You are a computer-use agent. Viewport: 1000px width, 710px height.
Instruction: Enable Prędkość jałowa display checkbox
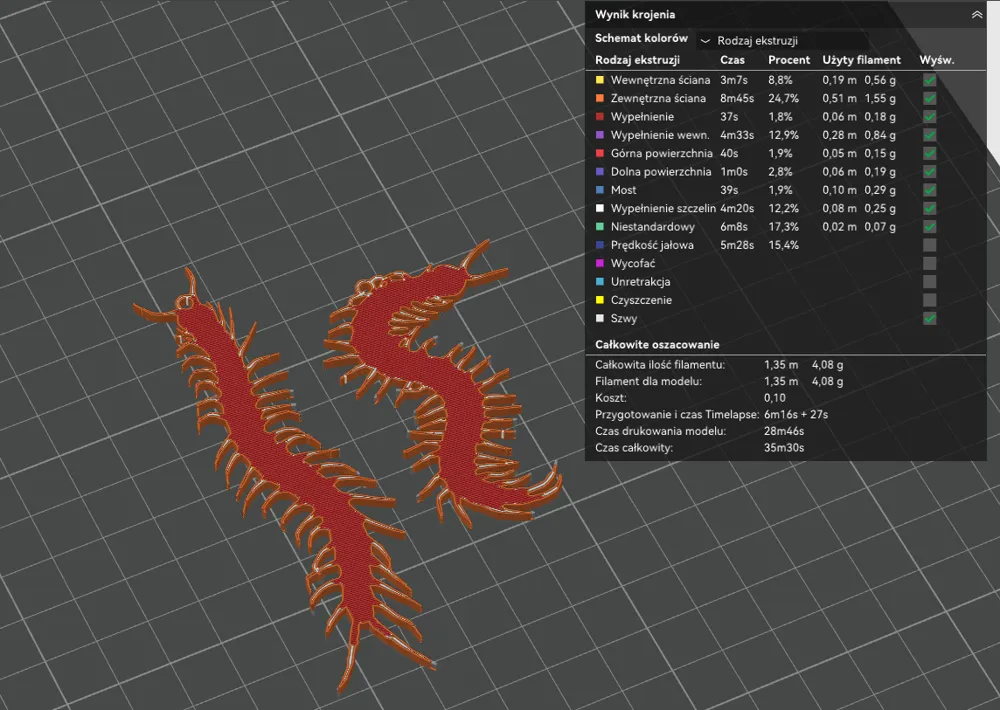(930, 245)
